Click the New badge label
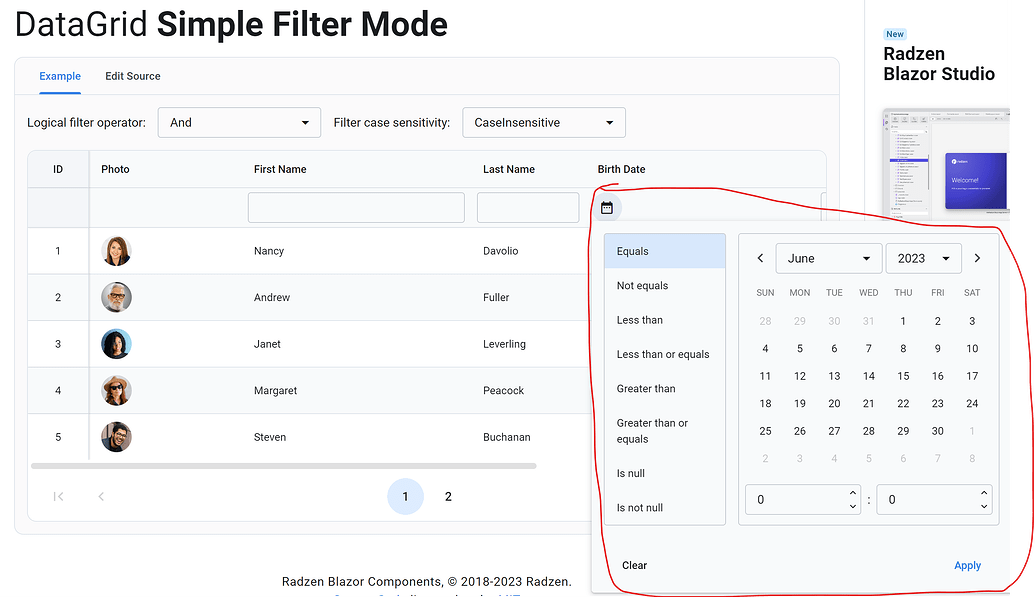 [895, 34]
